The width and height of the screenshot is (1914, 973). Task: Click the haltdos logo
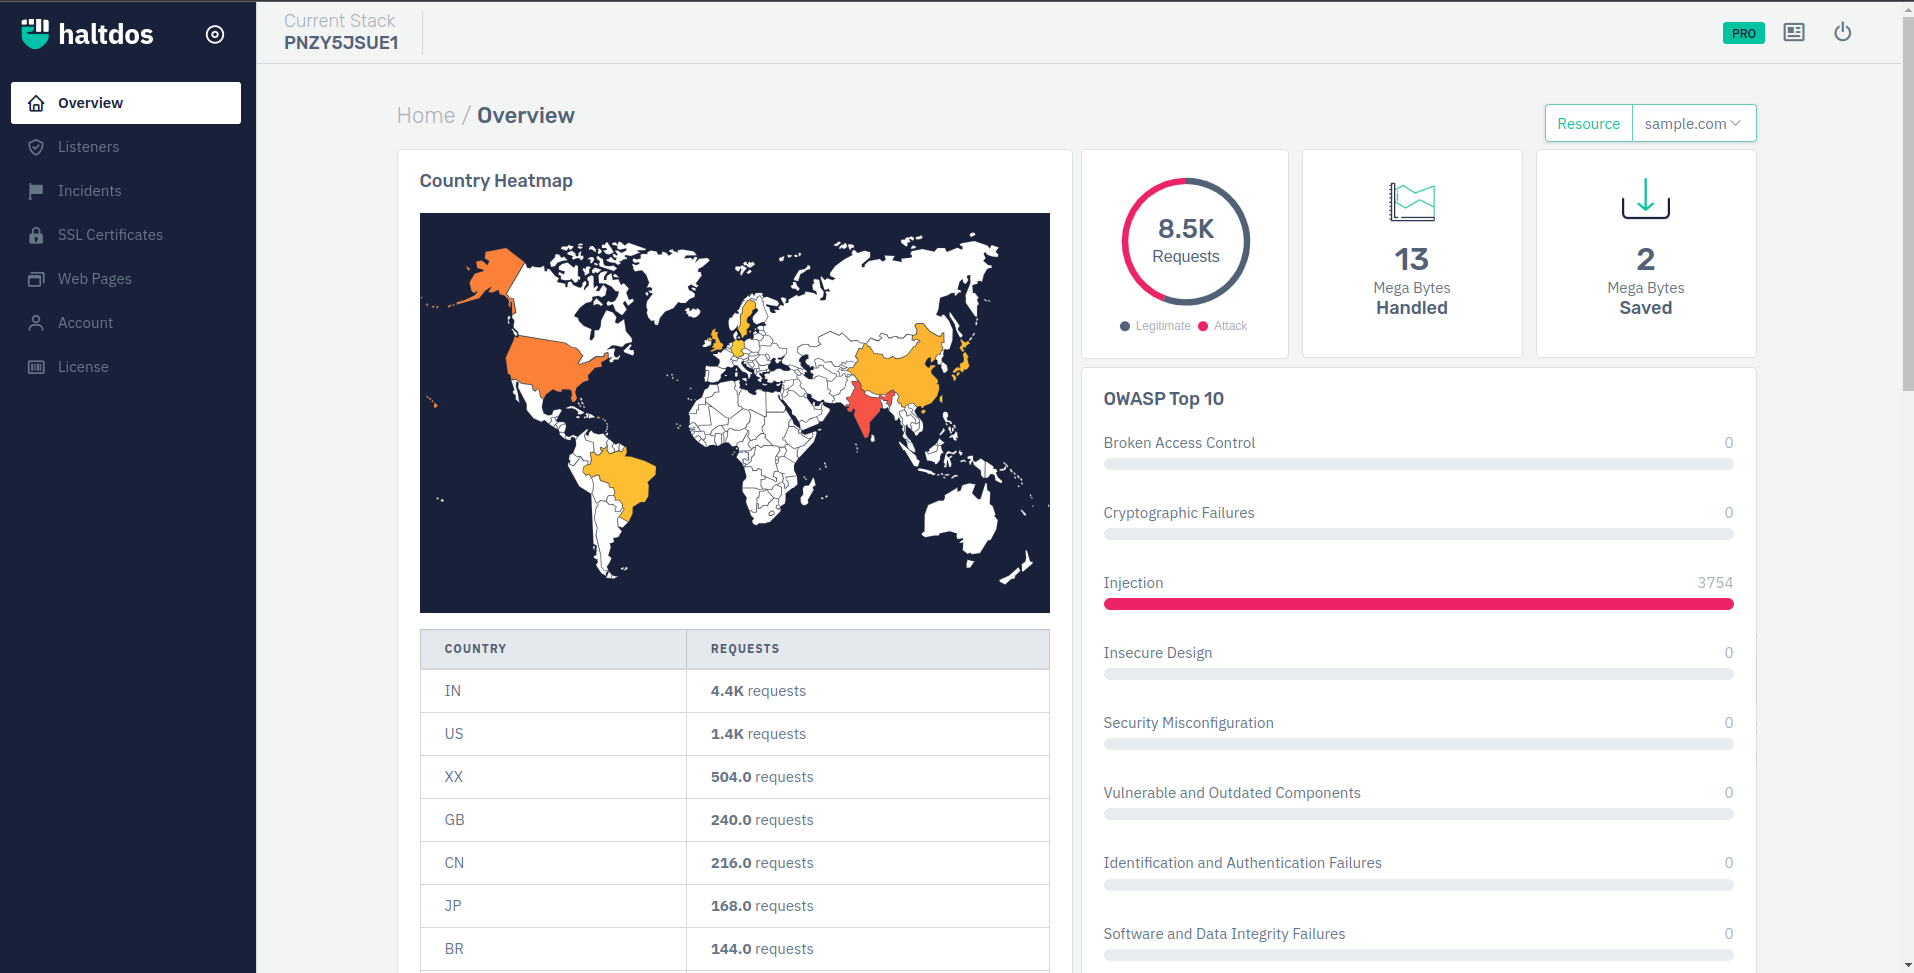pyautogui.click(x=87, y=33)
